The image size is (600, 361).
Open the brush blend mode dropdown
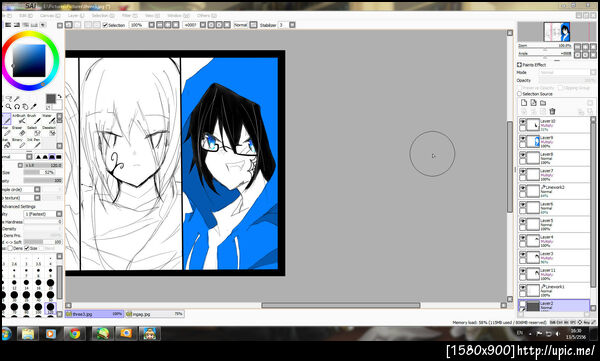click(x=29, y=157)
